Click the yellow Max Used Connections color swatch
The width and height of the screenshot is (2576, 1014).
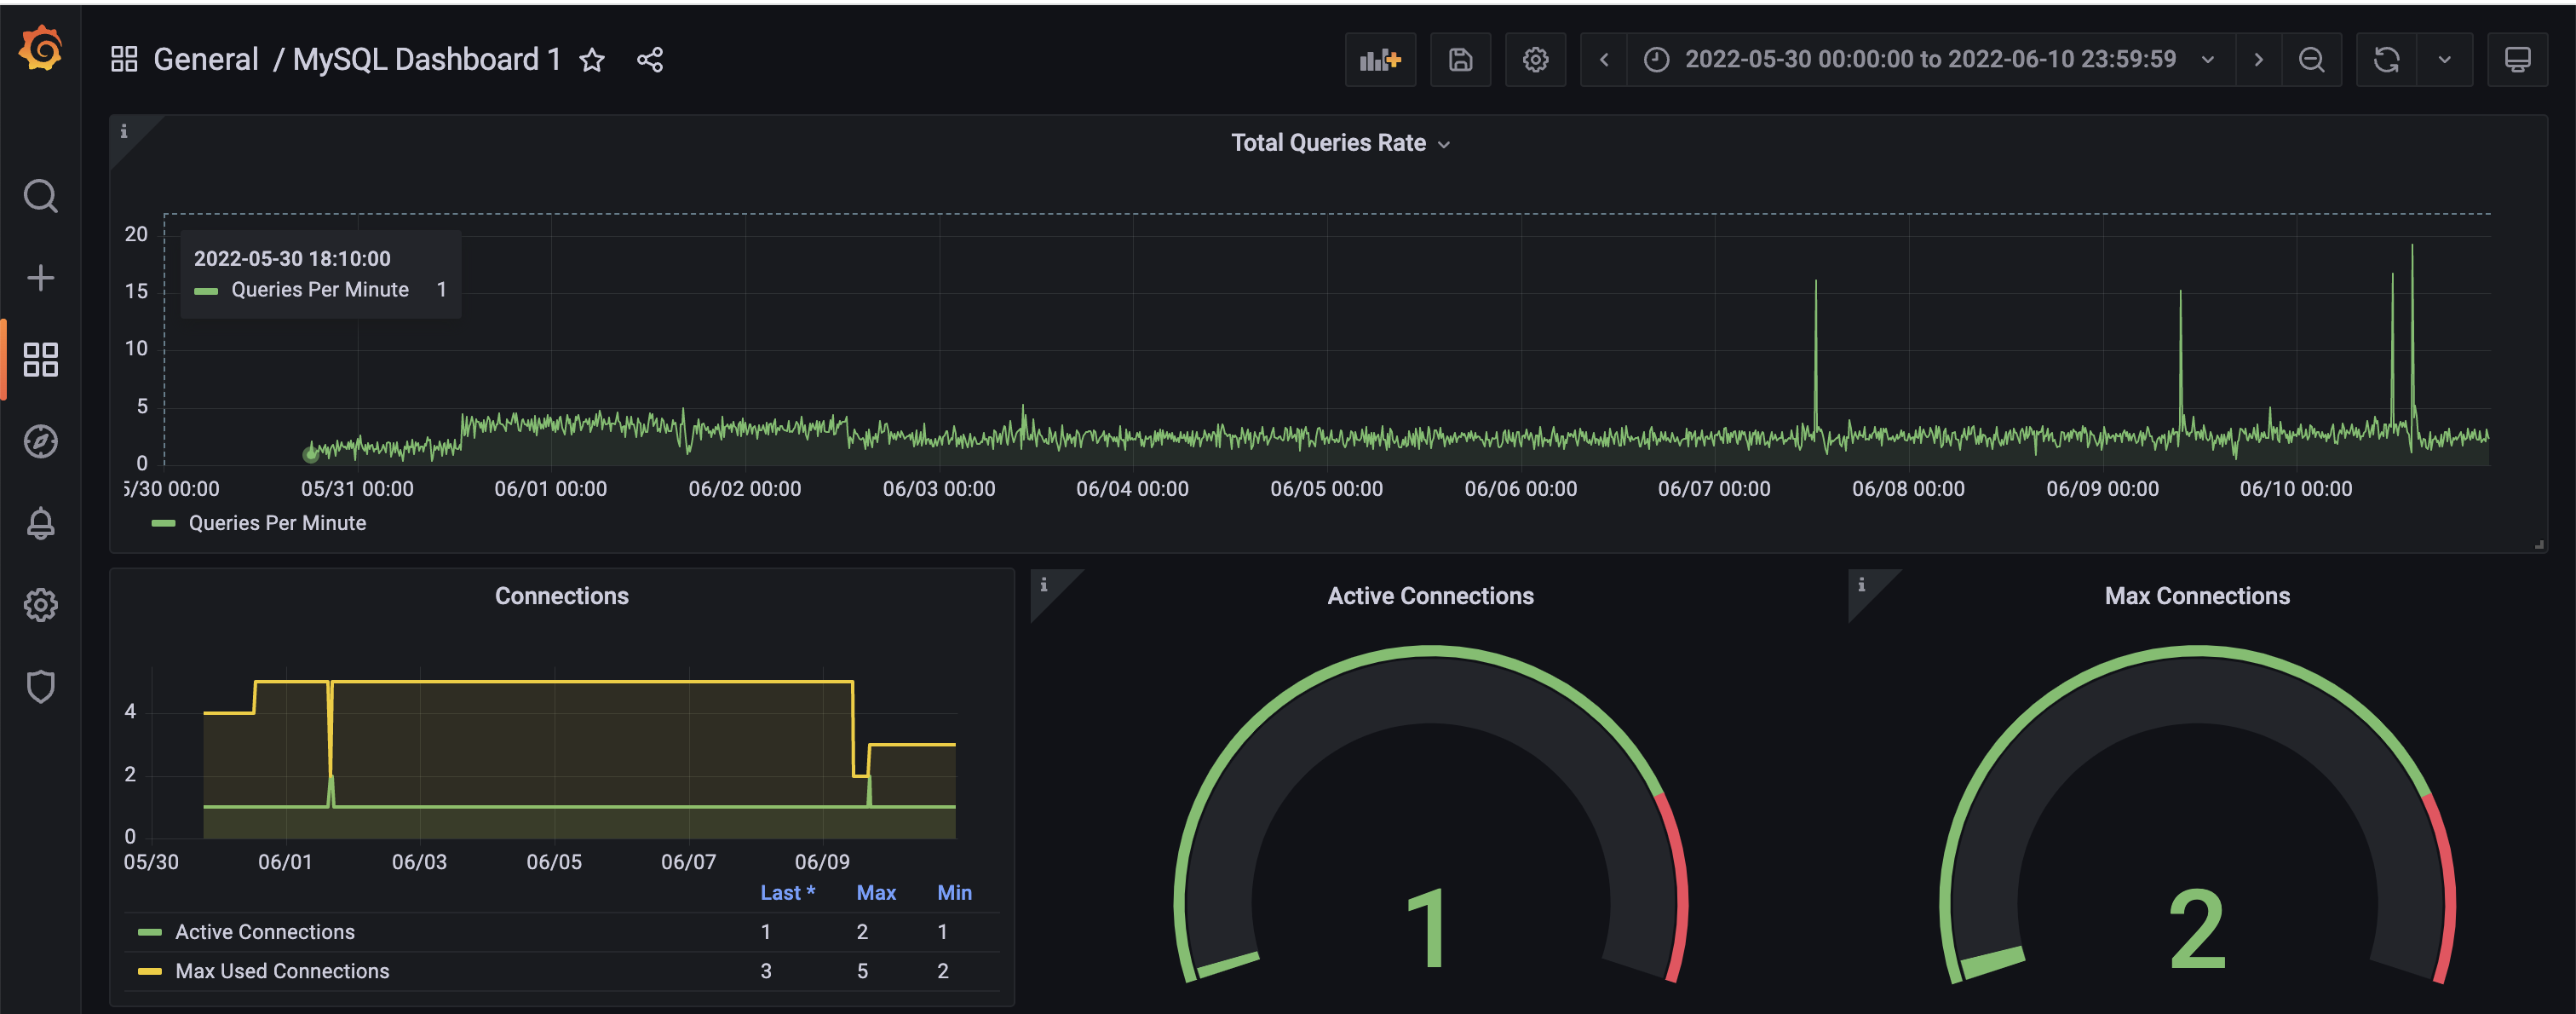coord(150,971)
